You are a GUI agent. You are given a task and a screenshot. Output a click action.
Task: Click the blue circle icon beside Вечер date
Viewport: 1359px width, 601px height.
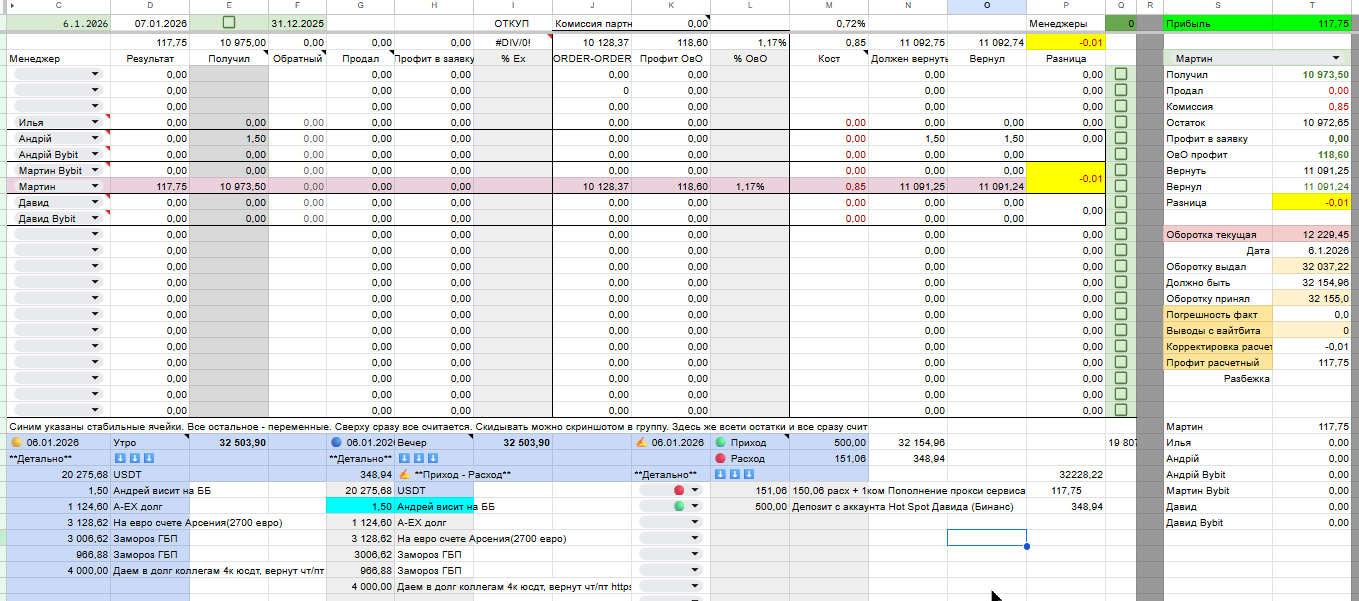[336, 442]
